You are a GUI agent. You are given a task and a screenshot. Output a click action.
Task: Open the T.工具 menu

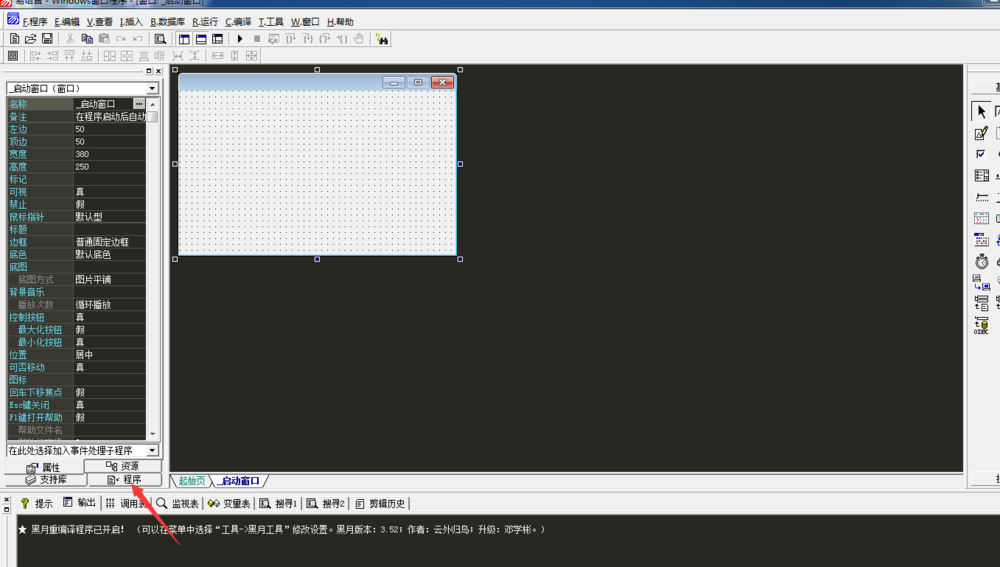tap(270, 22)
